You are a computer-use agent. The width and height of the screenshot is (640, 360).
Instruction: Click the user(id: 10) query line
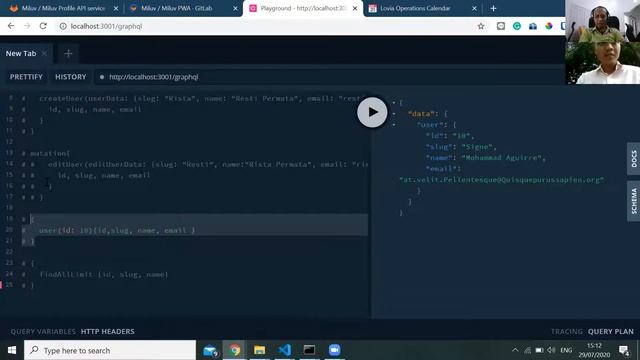click(x=117, y=230)
